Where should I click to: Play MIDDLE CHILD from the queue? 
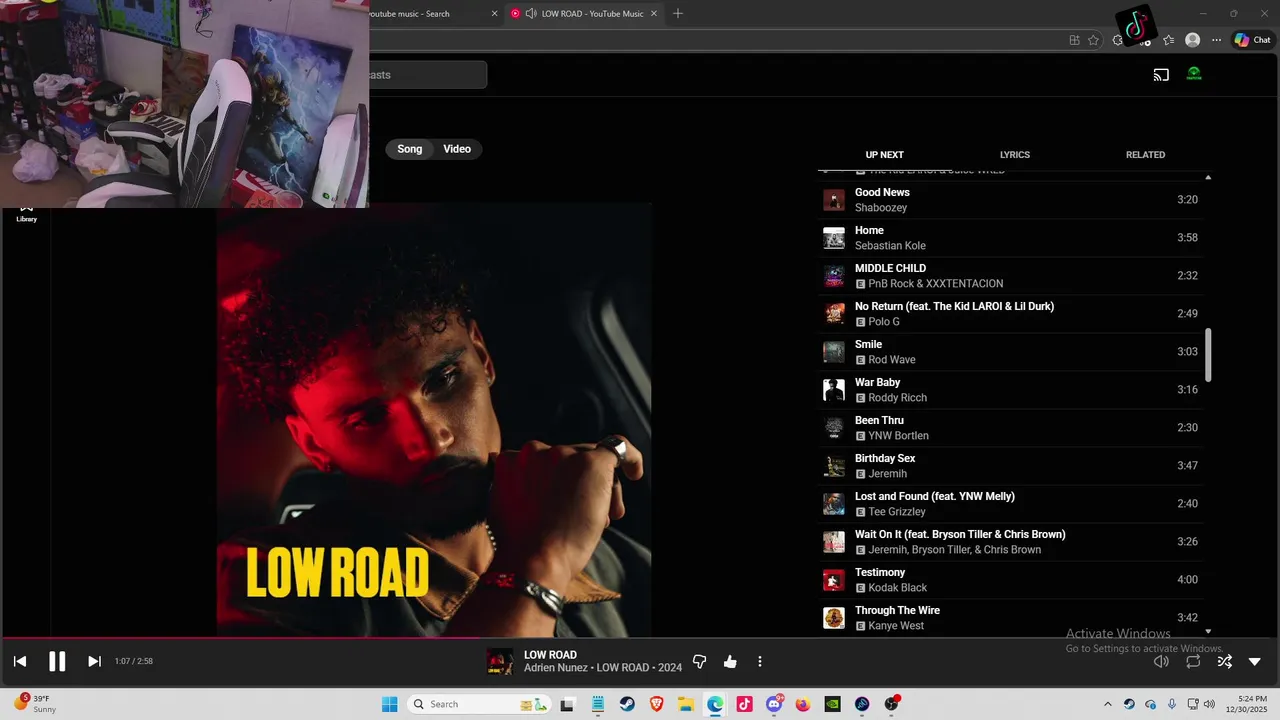[x=1011, y=276]
